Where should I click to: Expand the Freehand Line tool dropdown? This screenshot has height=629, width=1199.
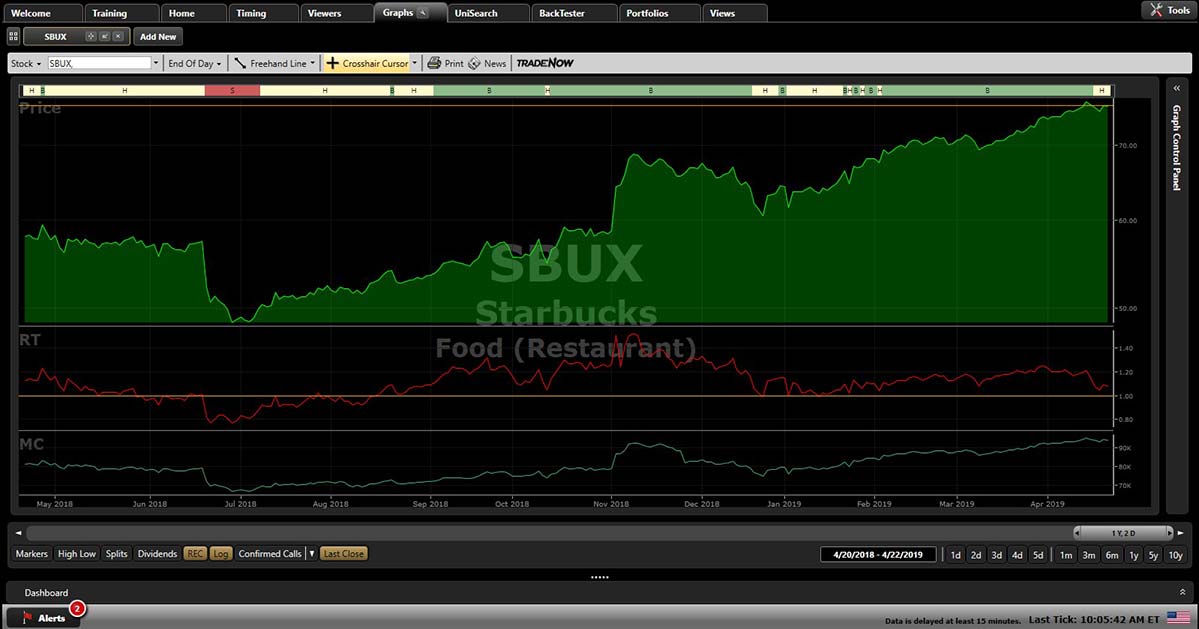(312, 63)
